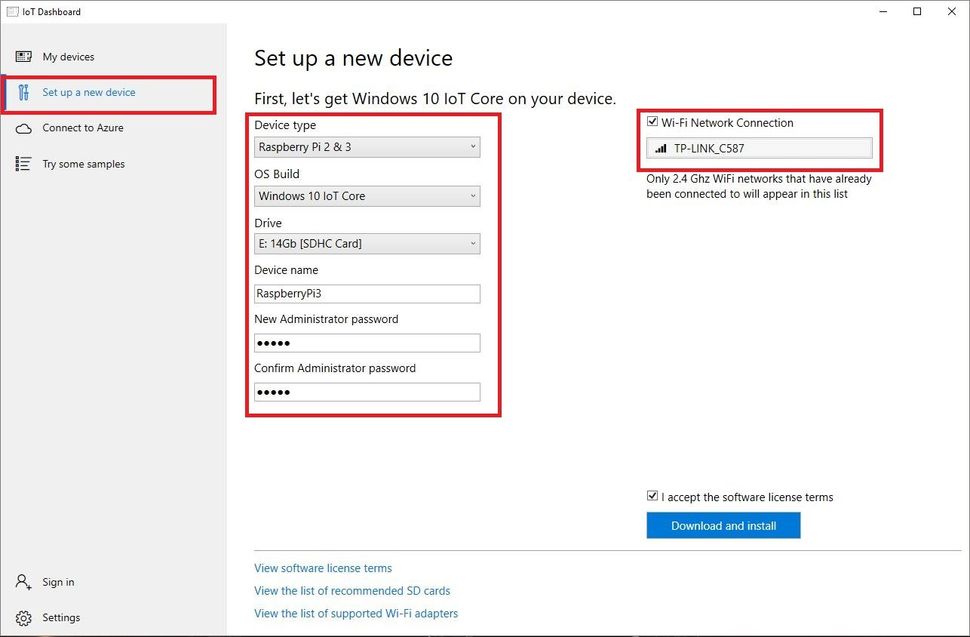Open Settings via the gear icon
Viewport: 970px width, 637px height.
click(23, 617)
